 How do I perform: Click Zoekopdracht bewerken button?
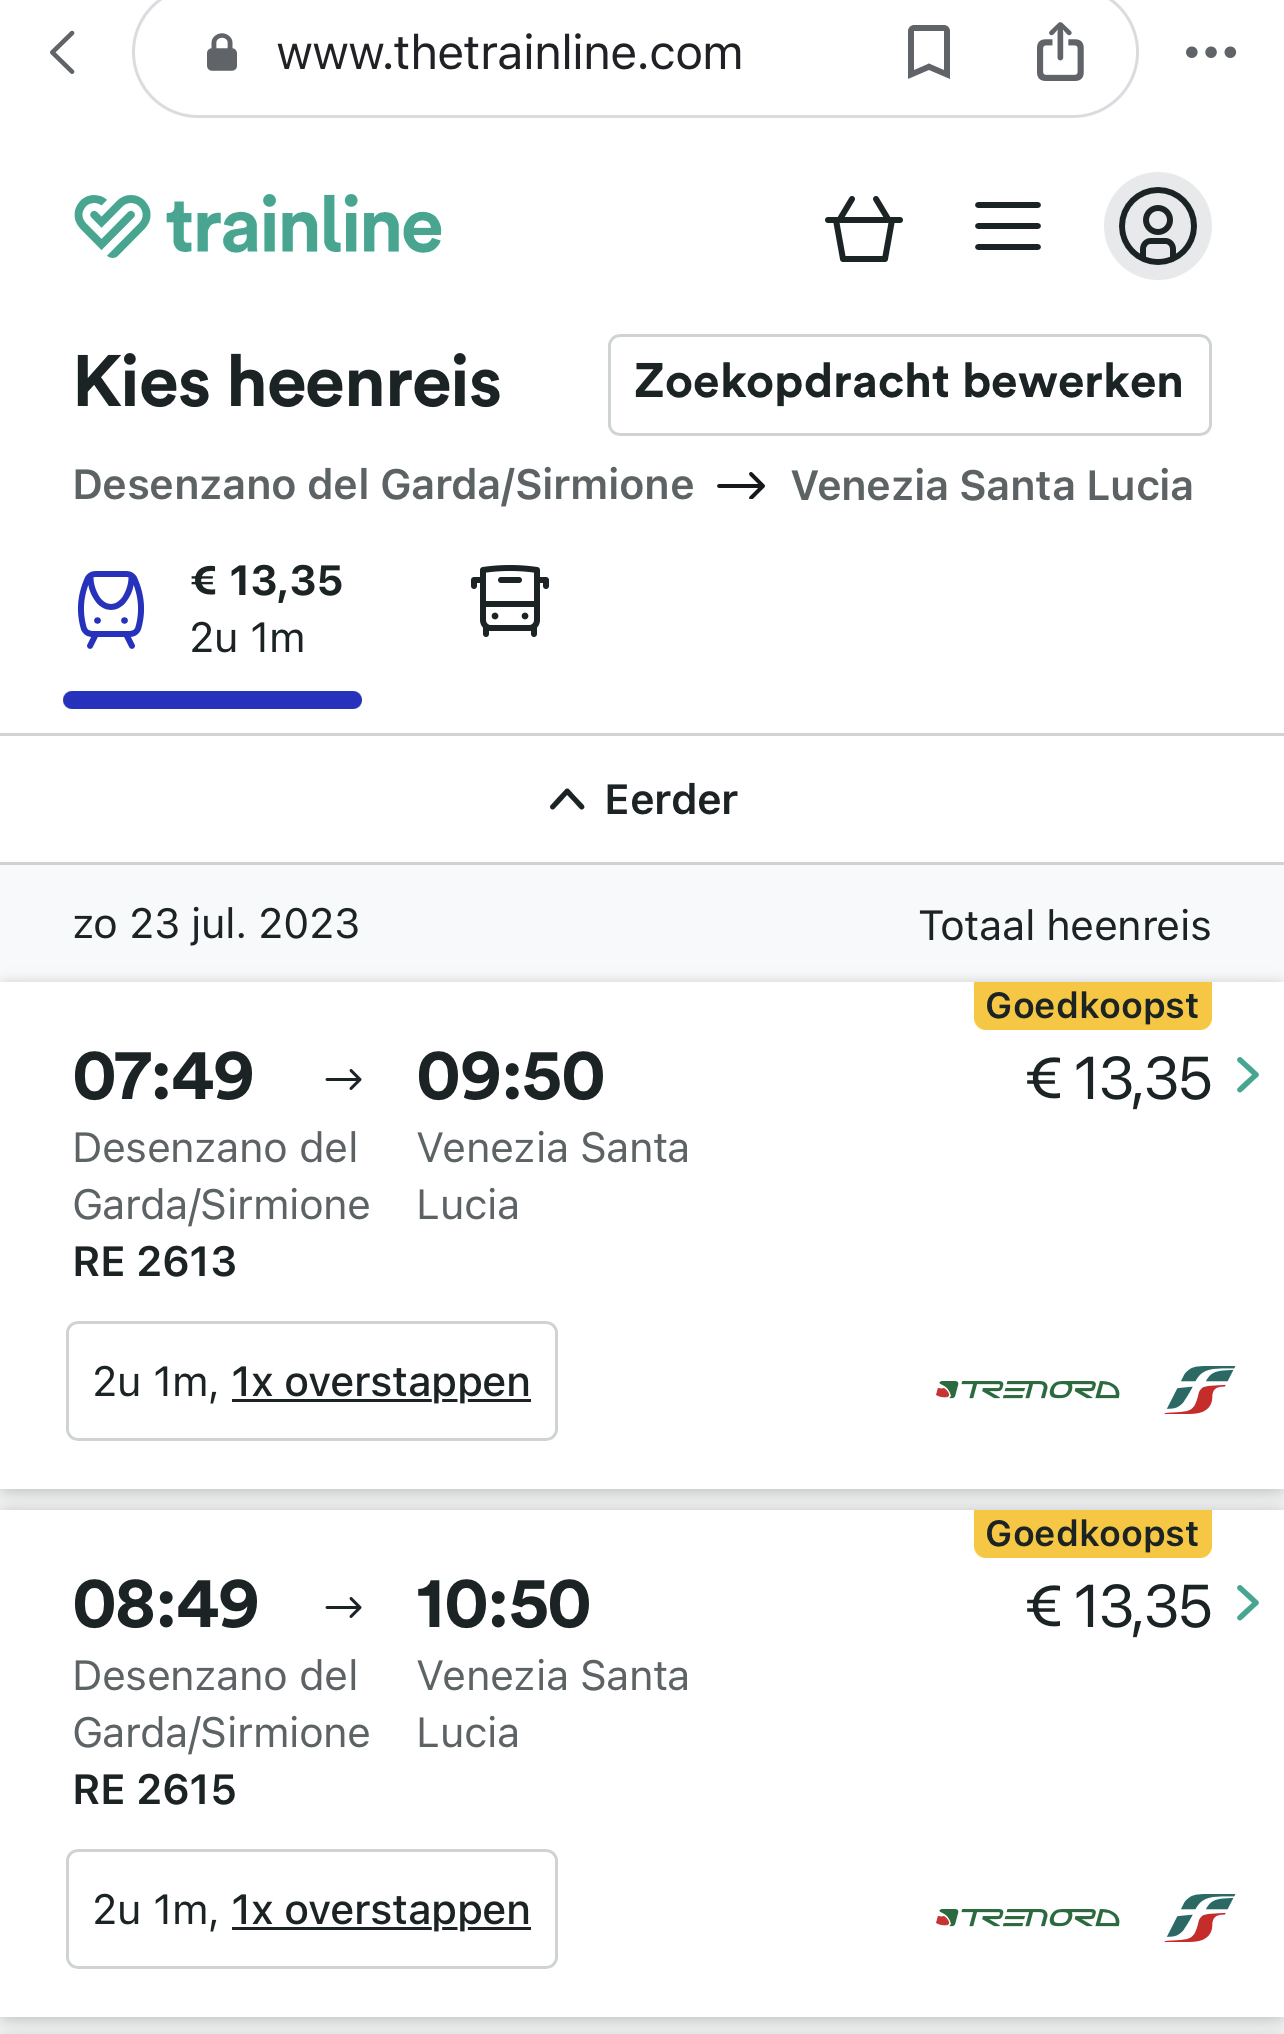pos(909,384)
